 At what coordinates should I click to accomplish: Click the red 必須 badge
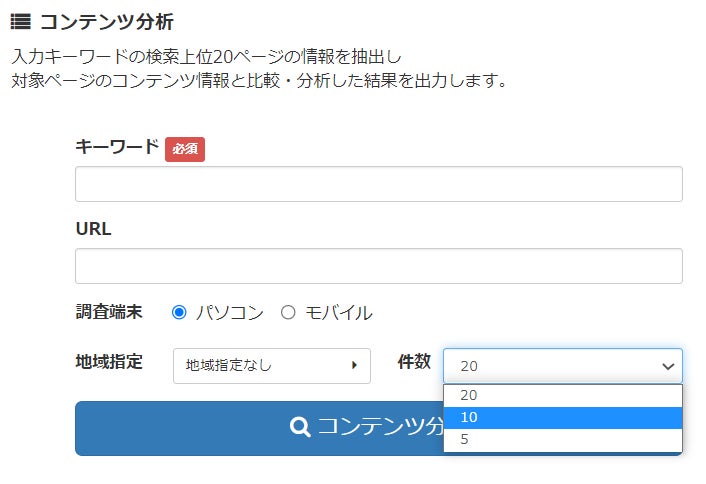point(184,149)
